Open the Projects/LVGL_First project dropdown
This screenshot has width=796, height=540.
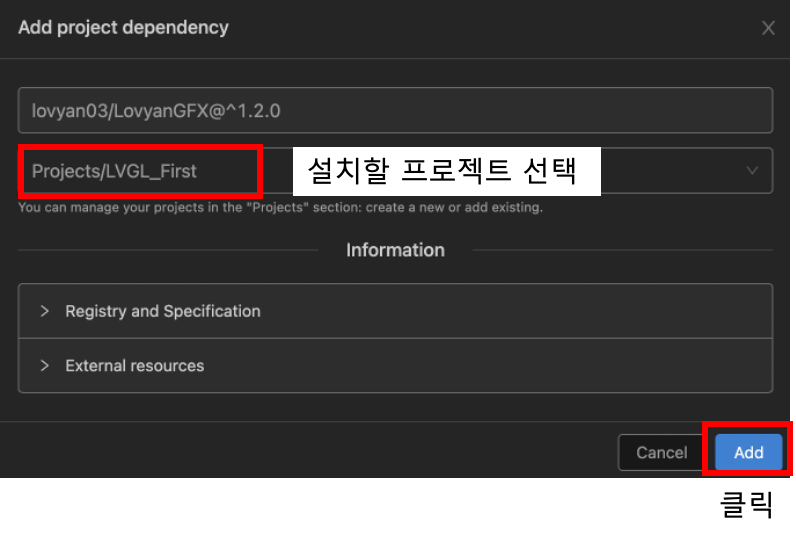395,171
